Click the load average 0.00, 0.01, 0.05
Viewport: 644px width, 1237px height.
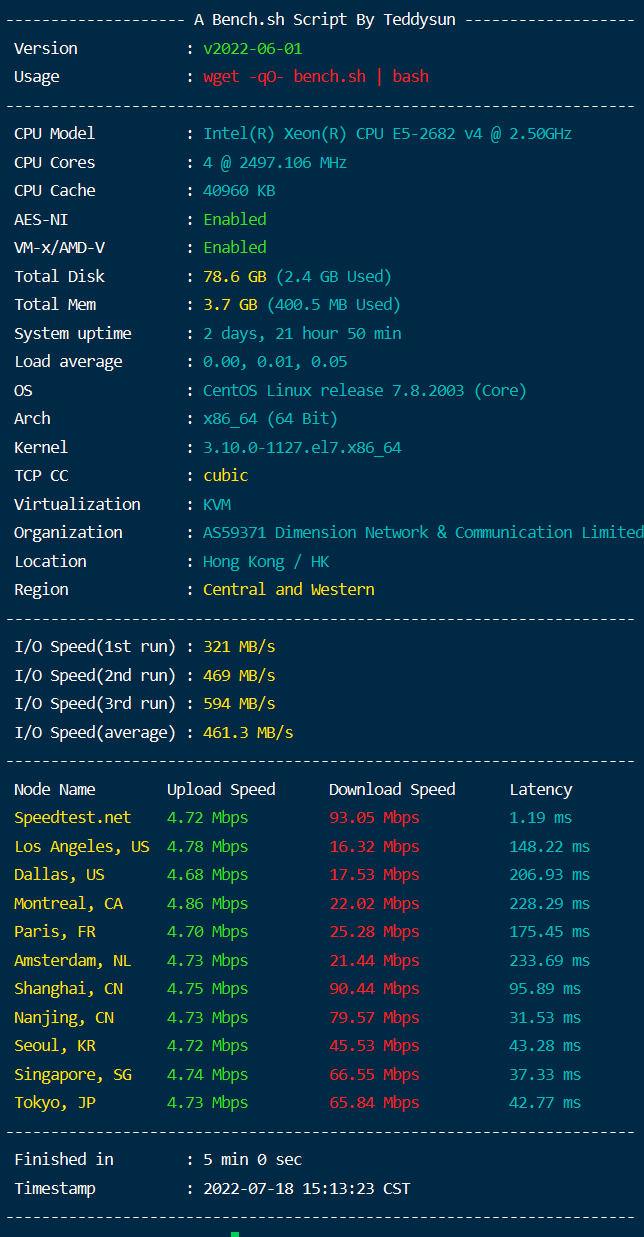(275, 361)
